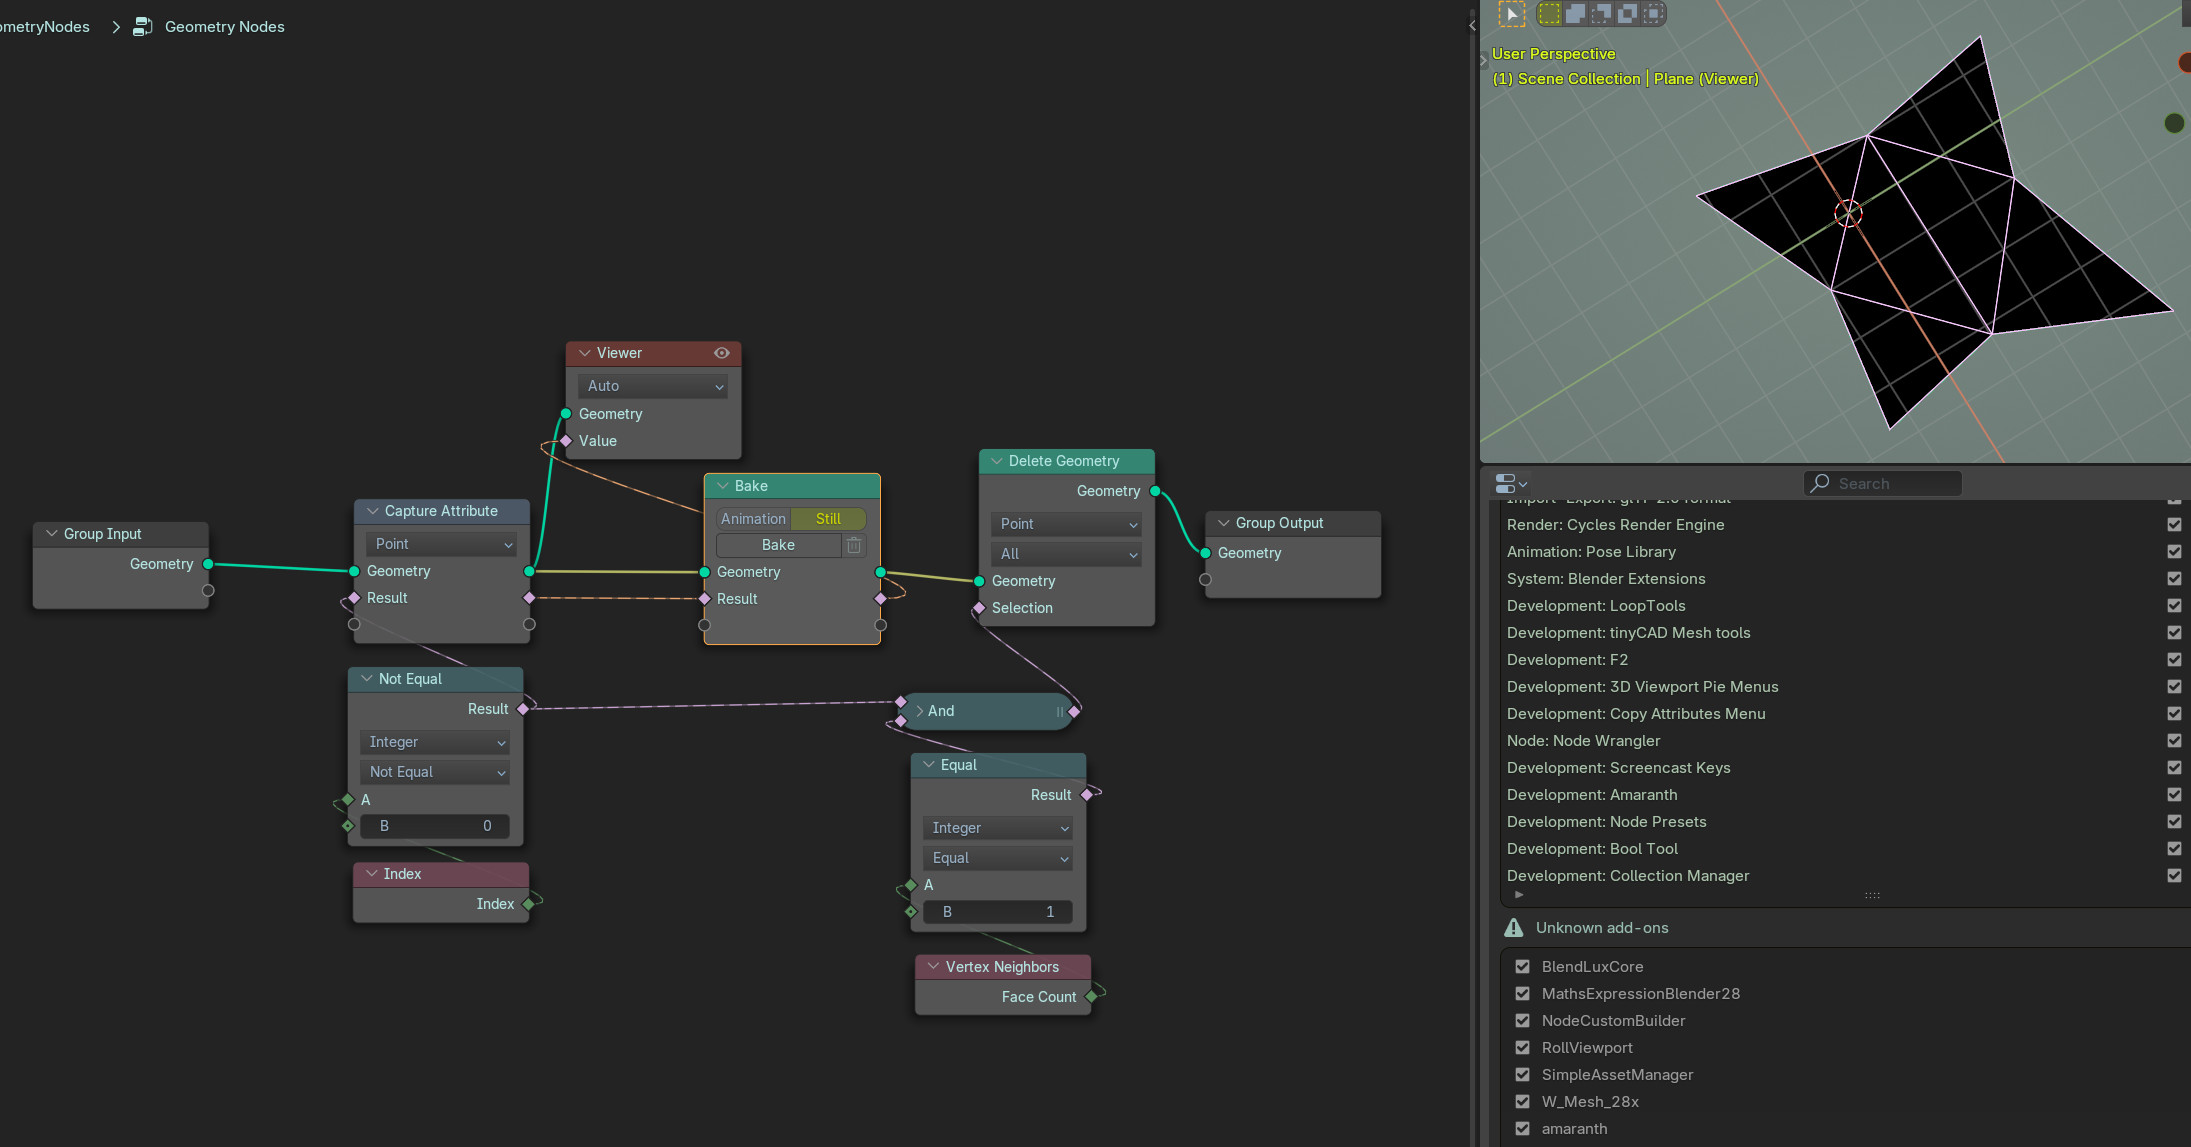Set selection mode to Set New
The image size is (2191, 1147).
1549,13
